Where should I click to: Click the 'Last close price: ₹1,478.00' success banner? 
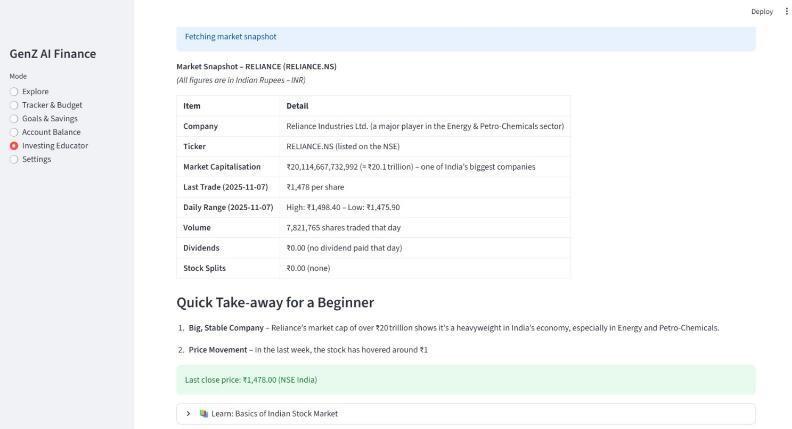466,380
